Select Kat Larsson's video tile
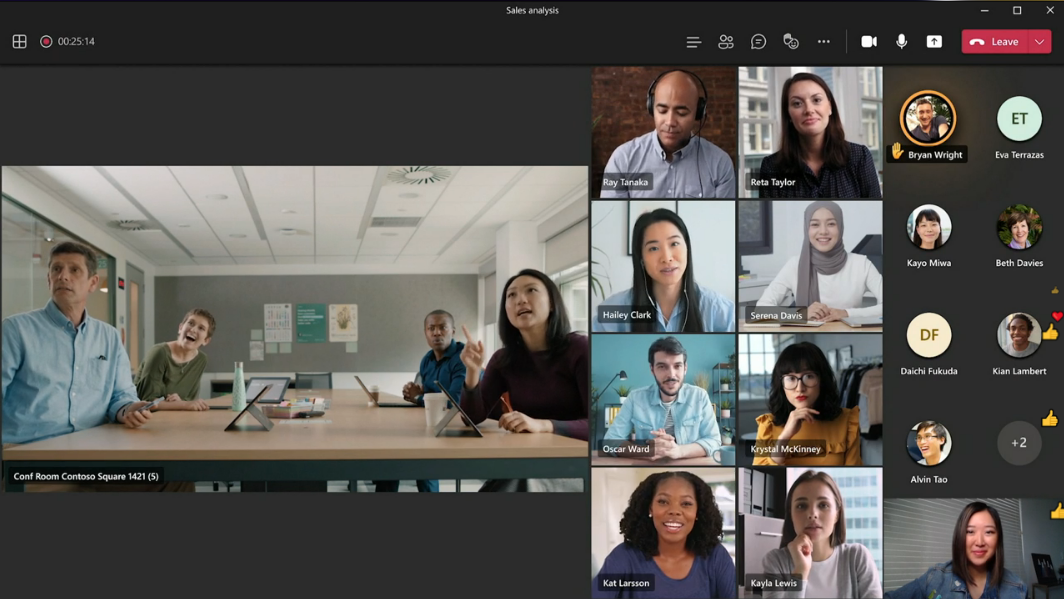Viewport: 1064px width, 599px height. [x=663, y=533]
